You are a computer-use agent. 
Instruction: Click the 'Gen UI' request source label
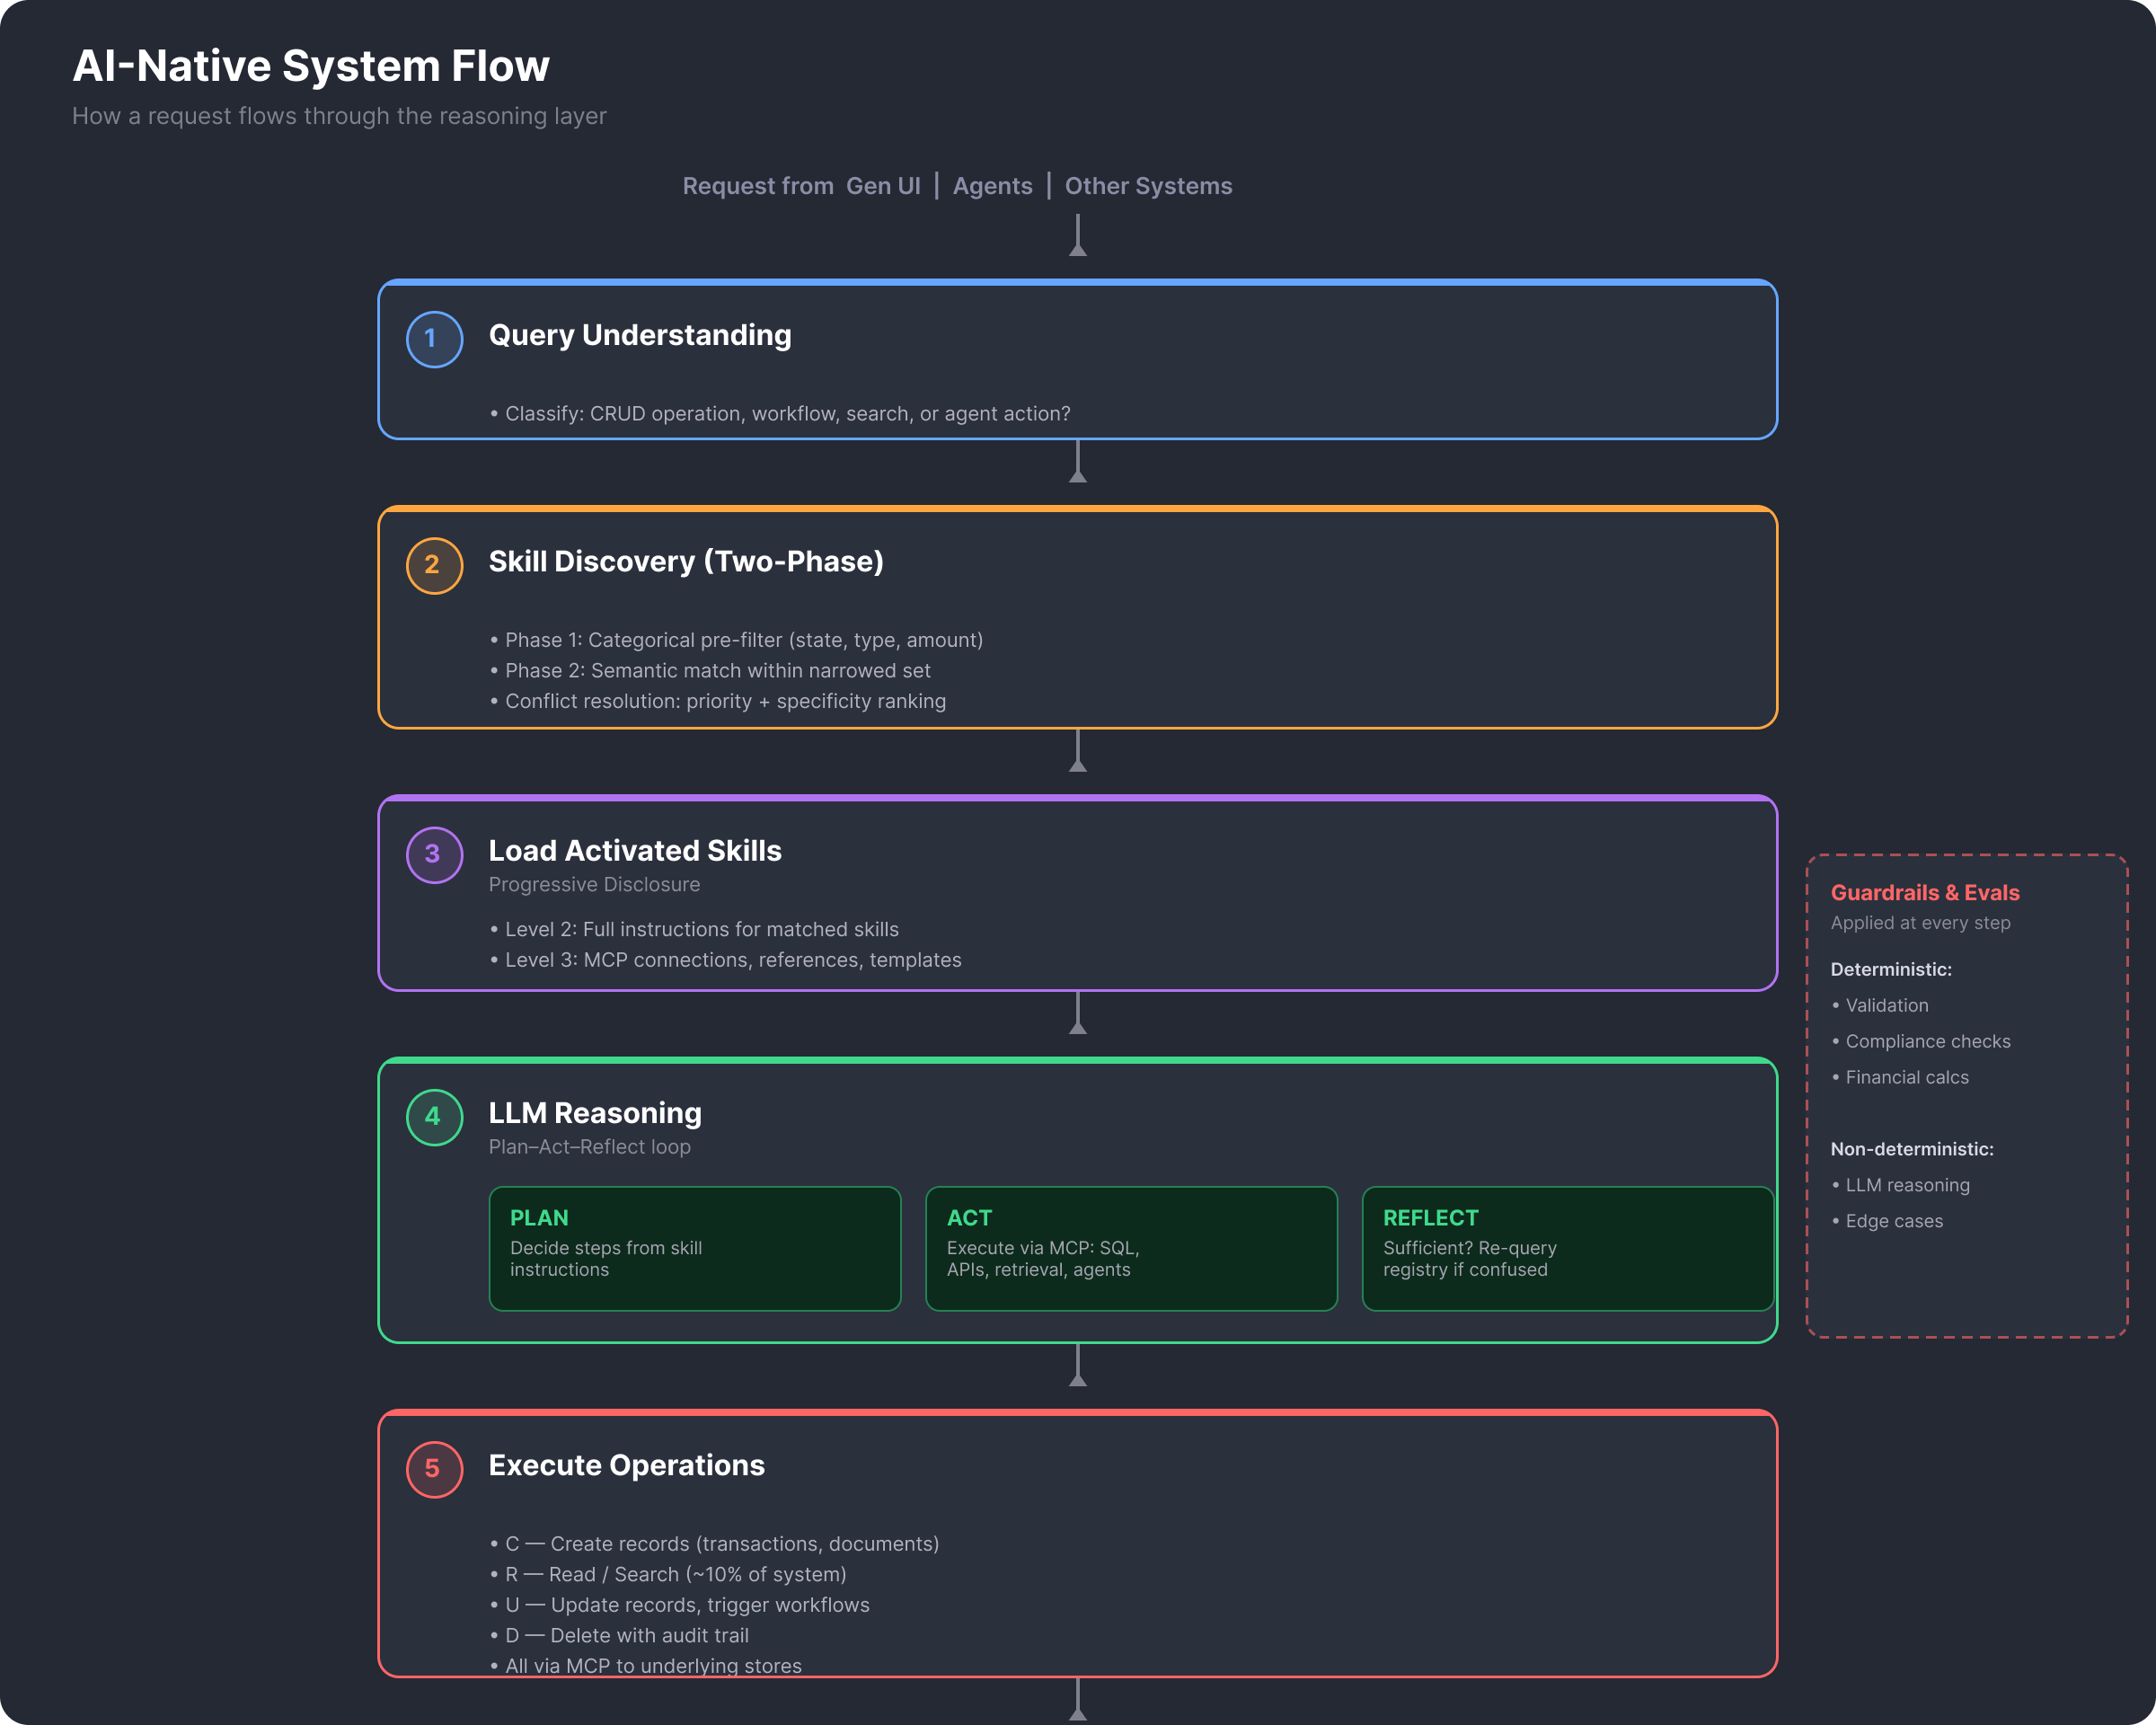point(883,186)
